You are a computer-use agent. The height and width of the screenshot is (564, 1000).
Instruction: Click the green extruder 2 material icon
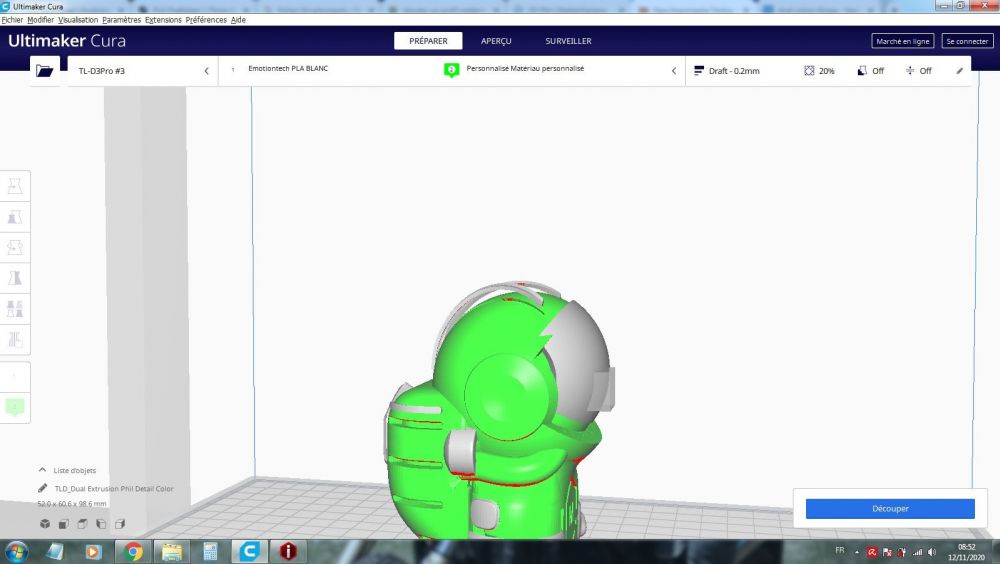click(x=452, y=70)
